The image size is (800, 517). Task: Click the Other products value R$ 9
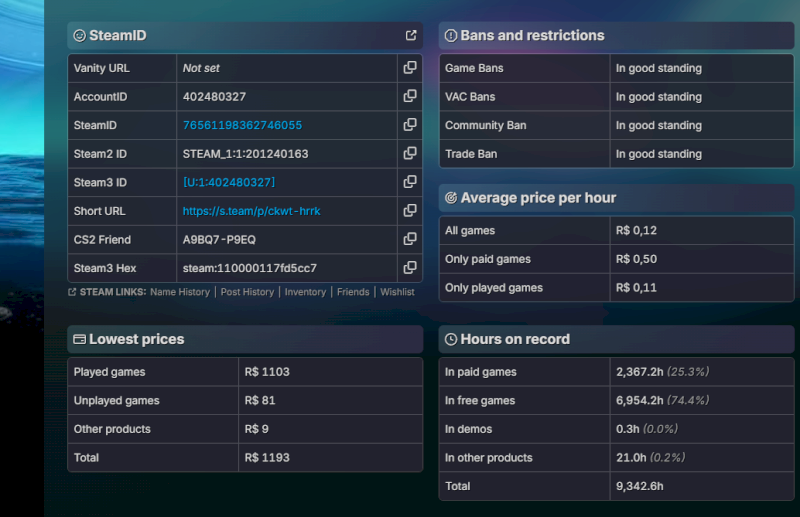(256, 429)
